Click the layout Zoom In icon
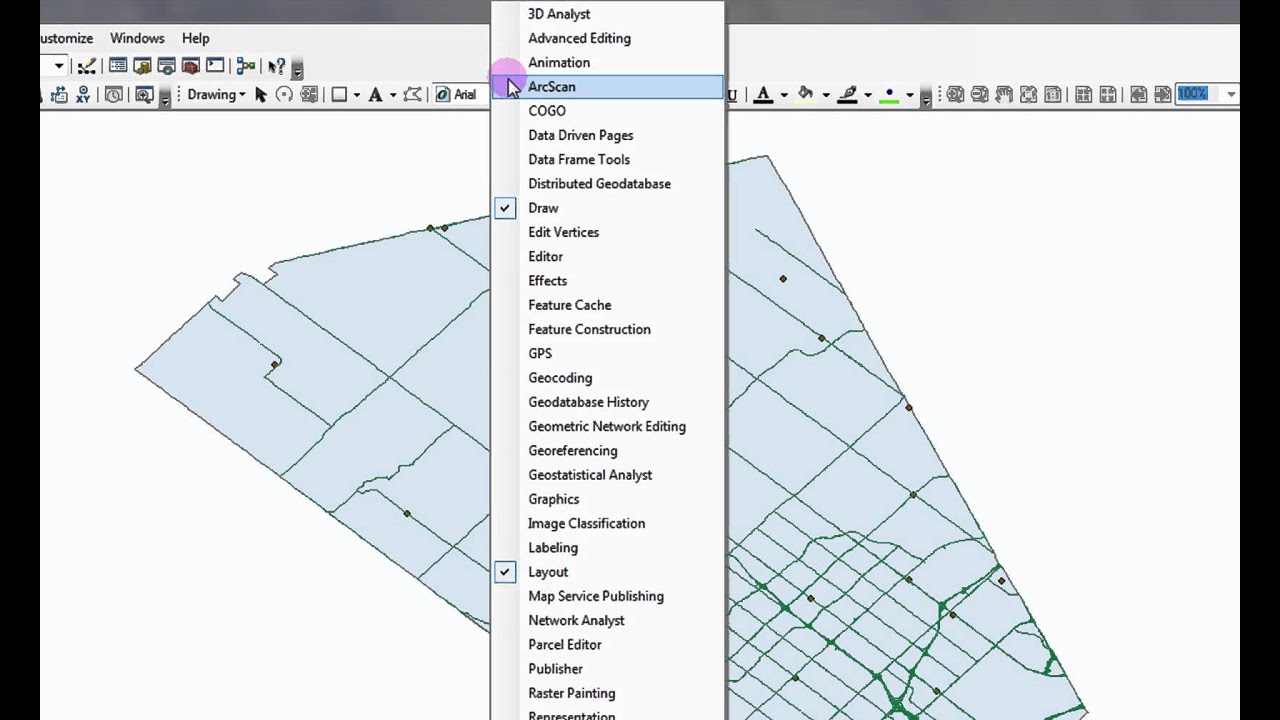The height and width of the screenshot is (720, 1280). 955,94
